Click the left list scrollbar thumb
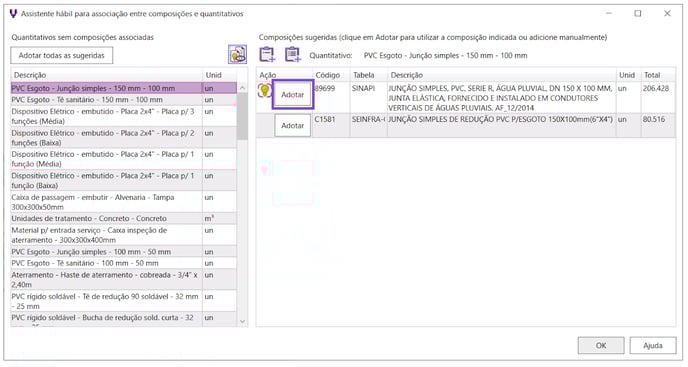This screenshot has width=688, height=367. pos(242,116)
